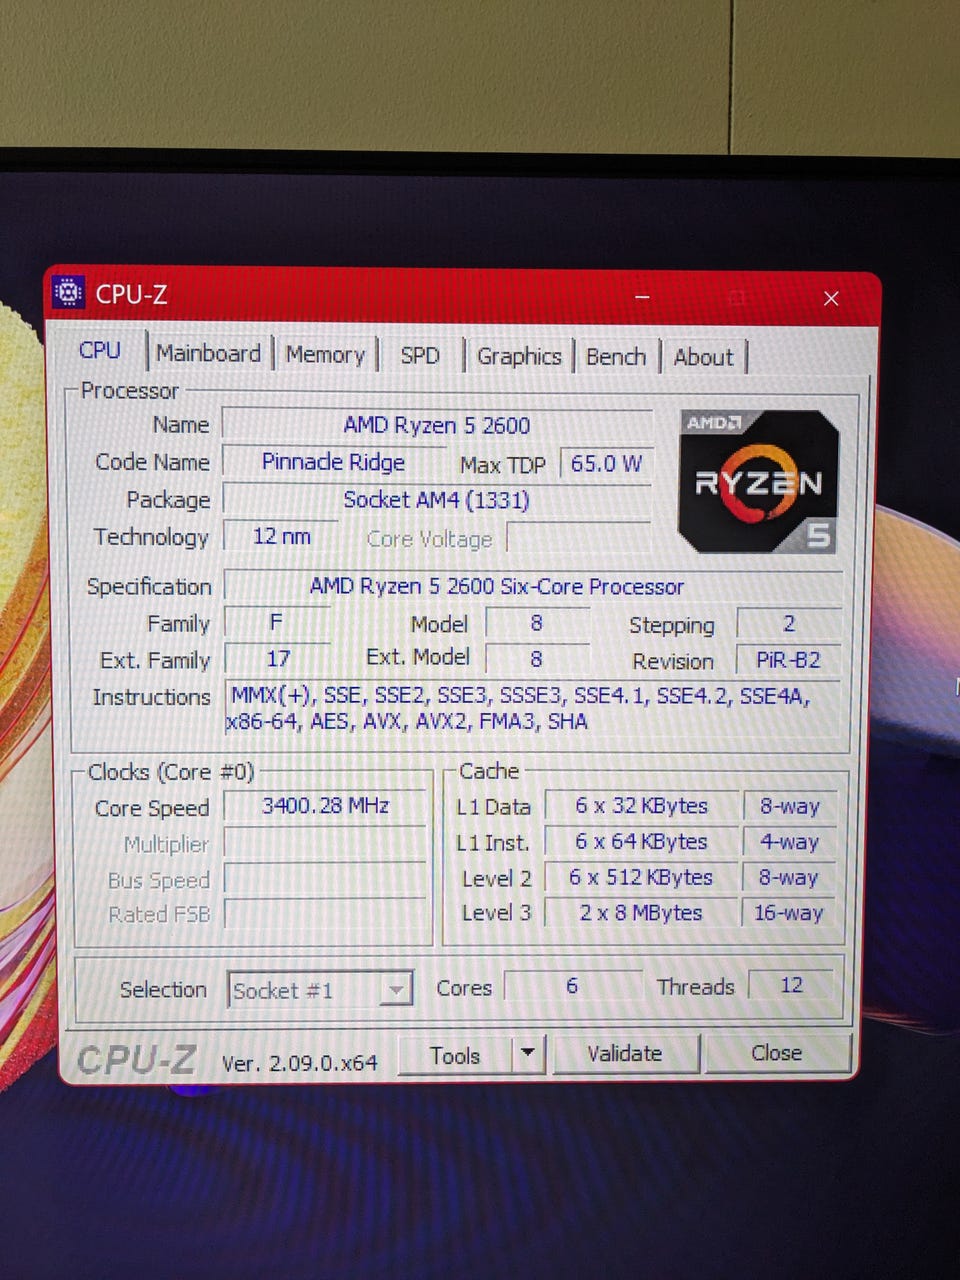The height and width of the screenshot is (1280, 960).
Task: Minimize the CPU-Z window
Action: pos(643,298)
